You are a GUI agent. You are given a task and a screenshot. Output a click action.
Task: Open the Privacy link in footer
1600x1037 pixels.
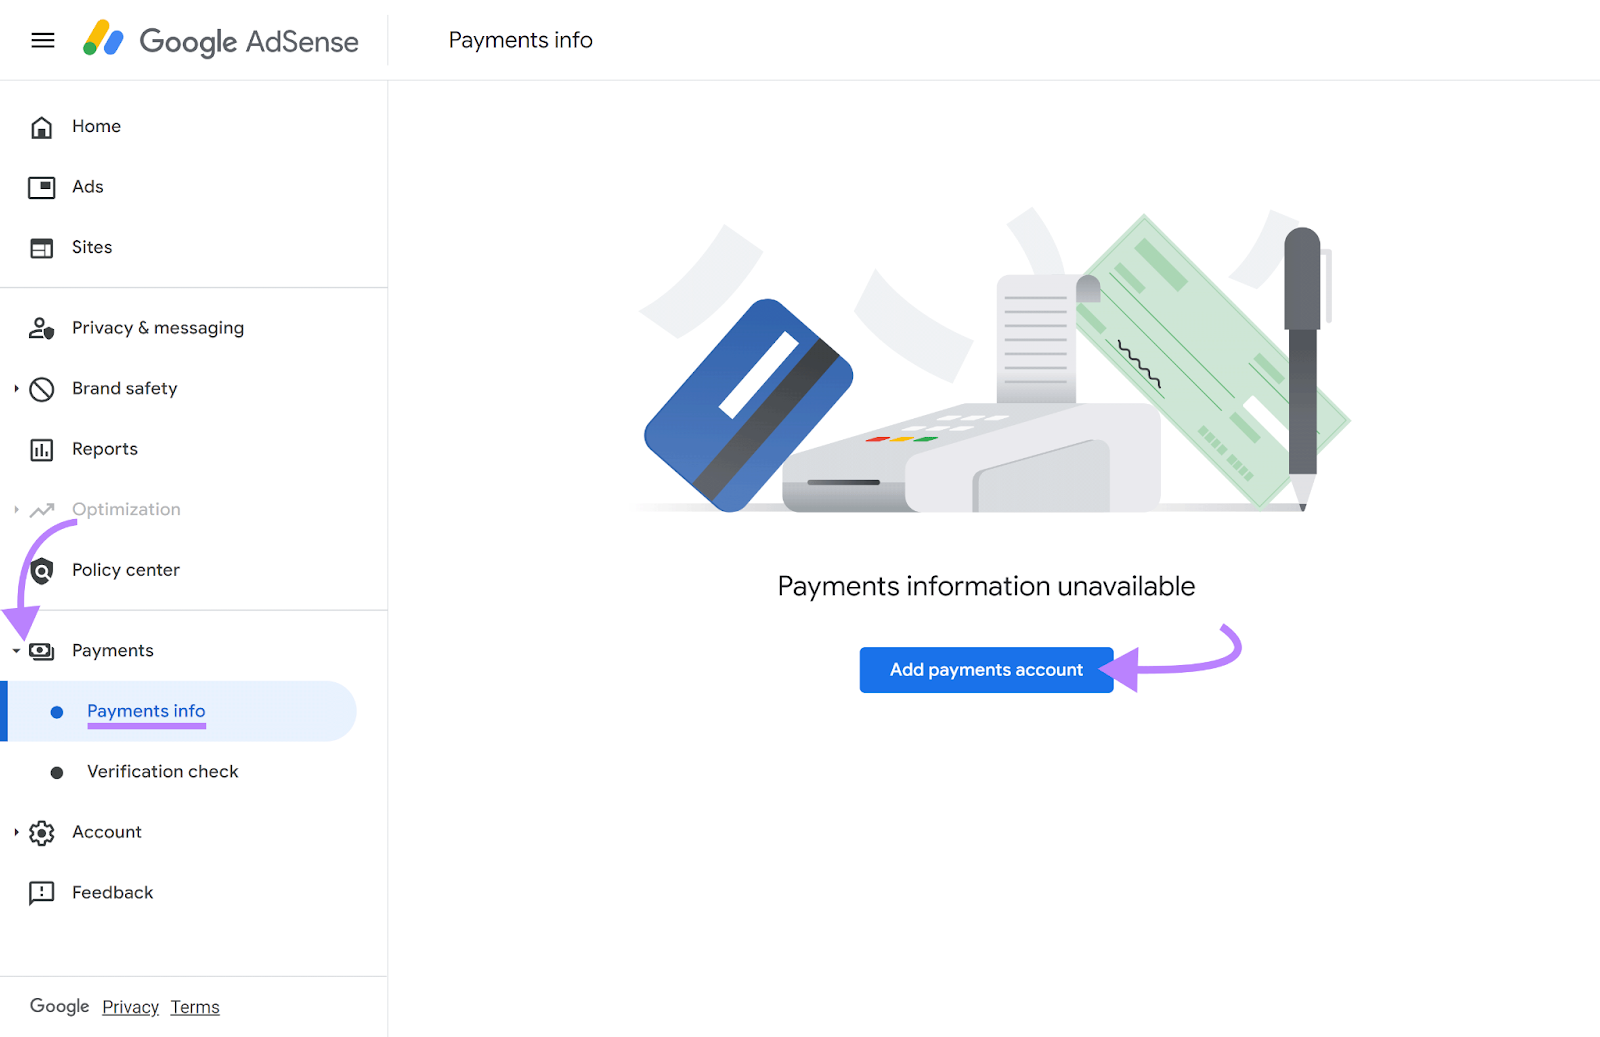(x=130, y=1006)
